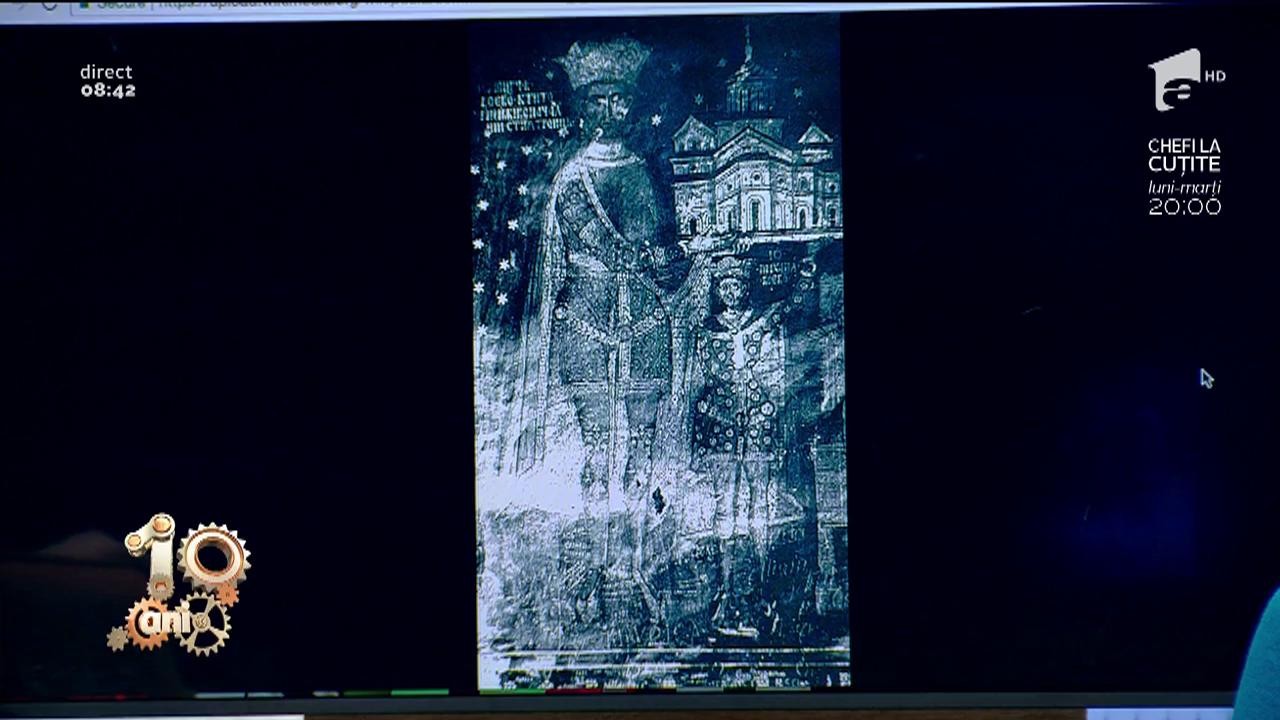
Task: Focus the upload.wikimedia.org address bar
Action: (300, 6)
